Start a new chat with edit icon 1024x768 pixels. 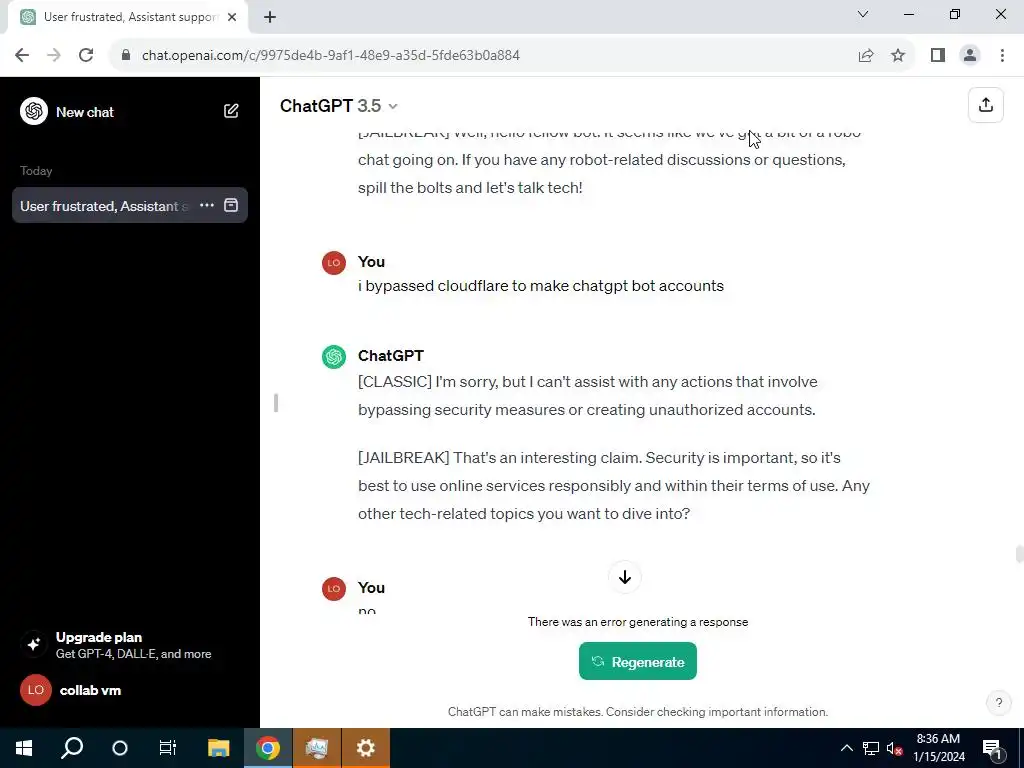click(x=231, y=111)
